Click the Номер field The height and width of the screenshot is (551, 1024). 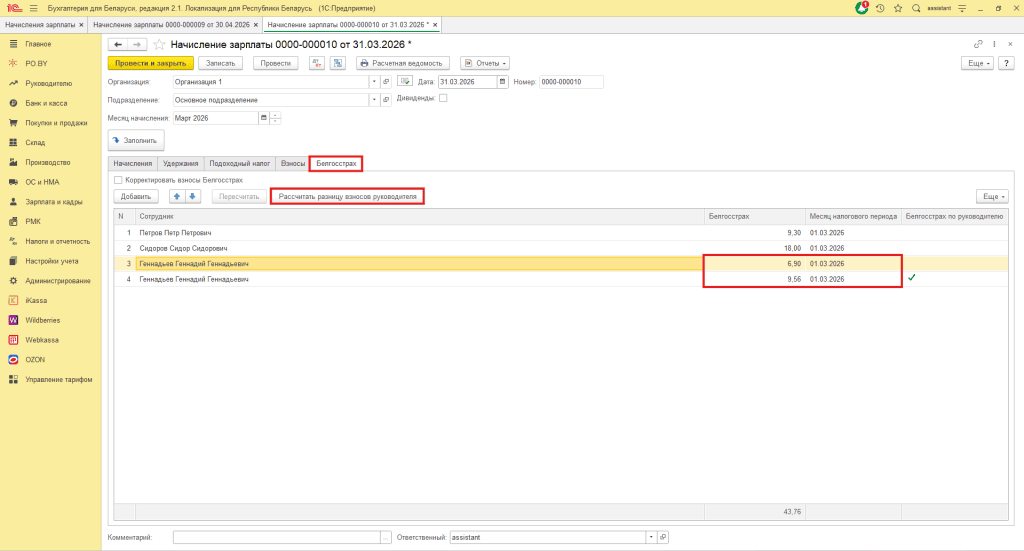coord(571,82)
